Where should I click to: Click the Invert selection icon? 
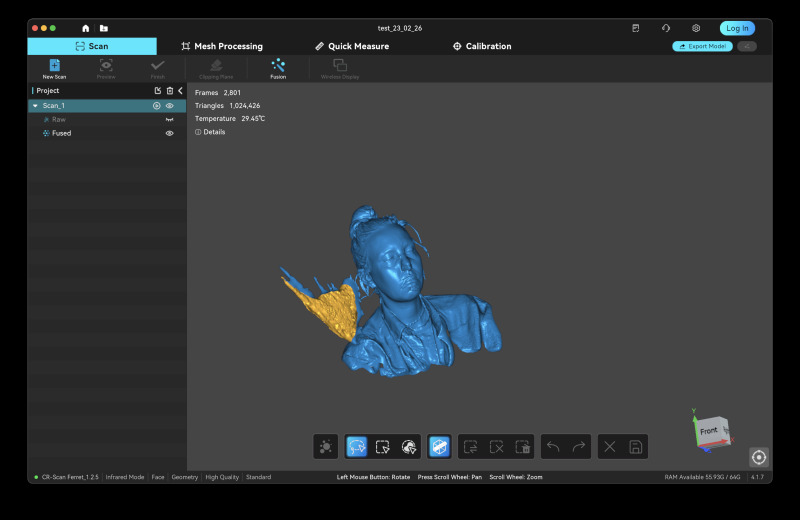[x=470, y=447]
